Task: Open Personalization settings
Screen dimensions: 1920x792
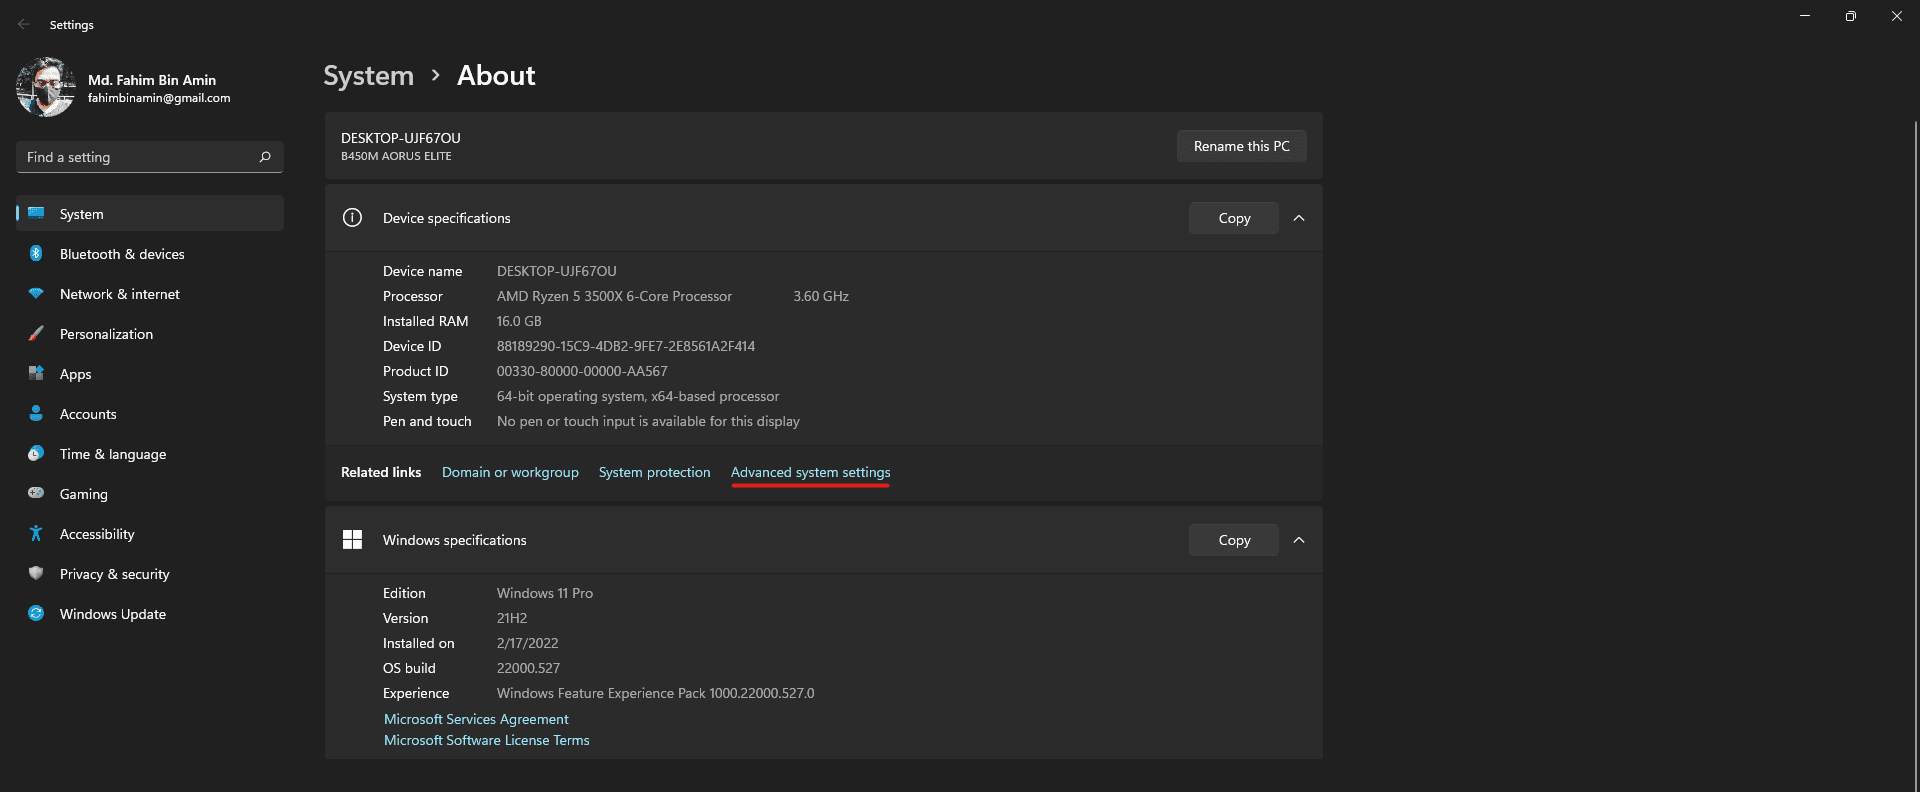Action: 150,334
